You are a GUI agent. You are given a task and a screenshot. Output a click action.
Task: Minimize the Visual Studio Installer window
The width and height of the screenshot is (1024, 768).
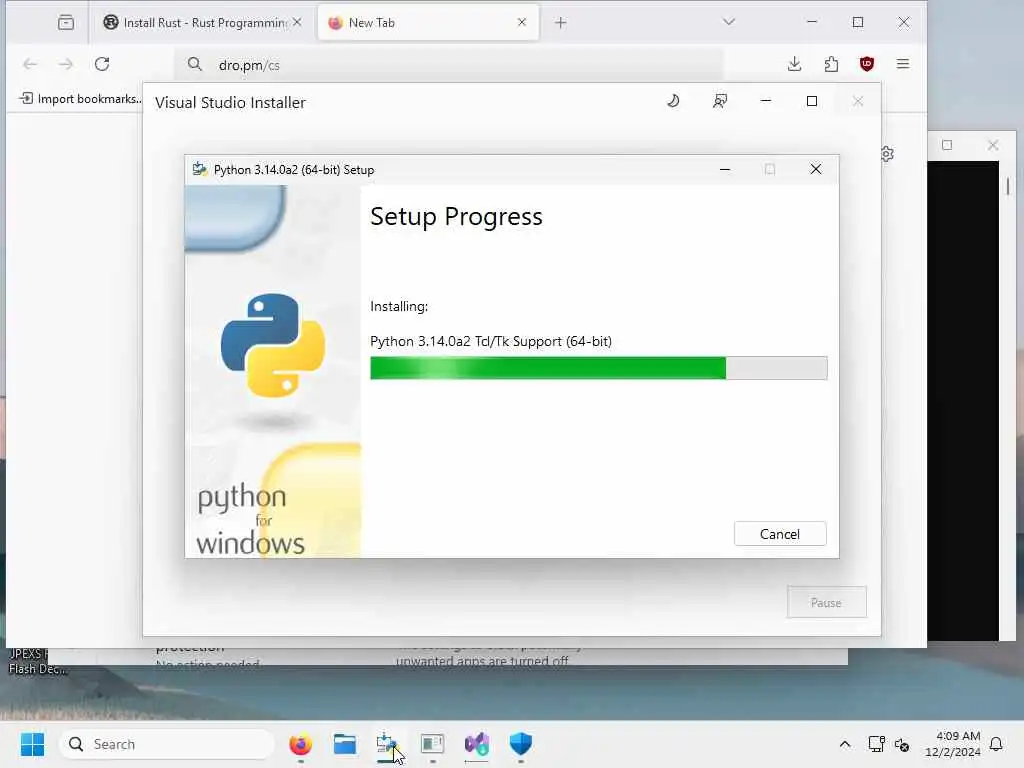pos(765,101)
